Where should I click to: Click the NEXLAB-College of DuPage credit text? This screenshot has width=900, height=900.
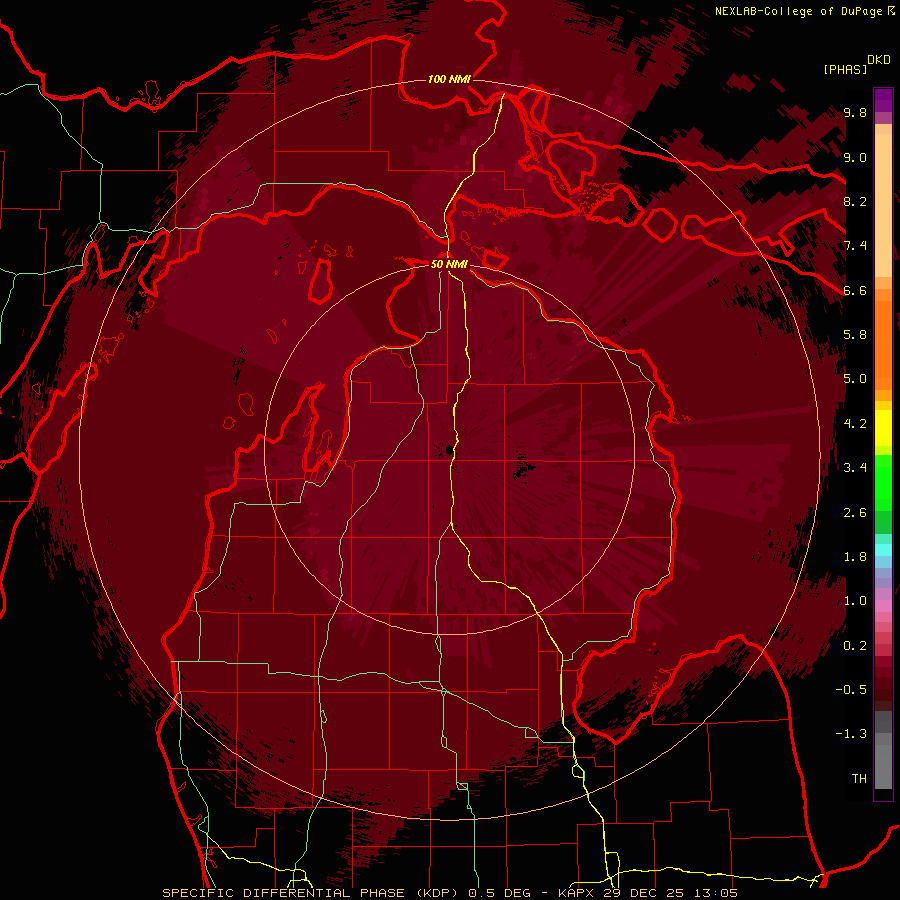pyautogui.click(x=798, y=11)
